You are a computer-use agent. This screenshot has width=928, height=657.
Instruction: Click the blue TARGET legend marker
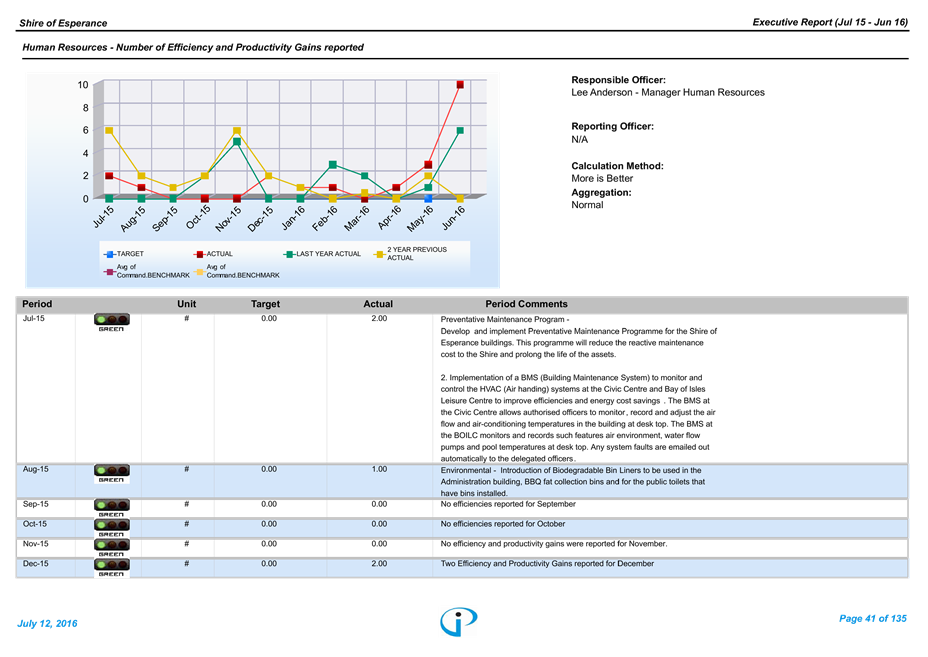click(109, 255)
